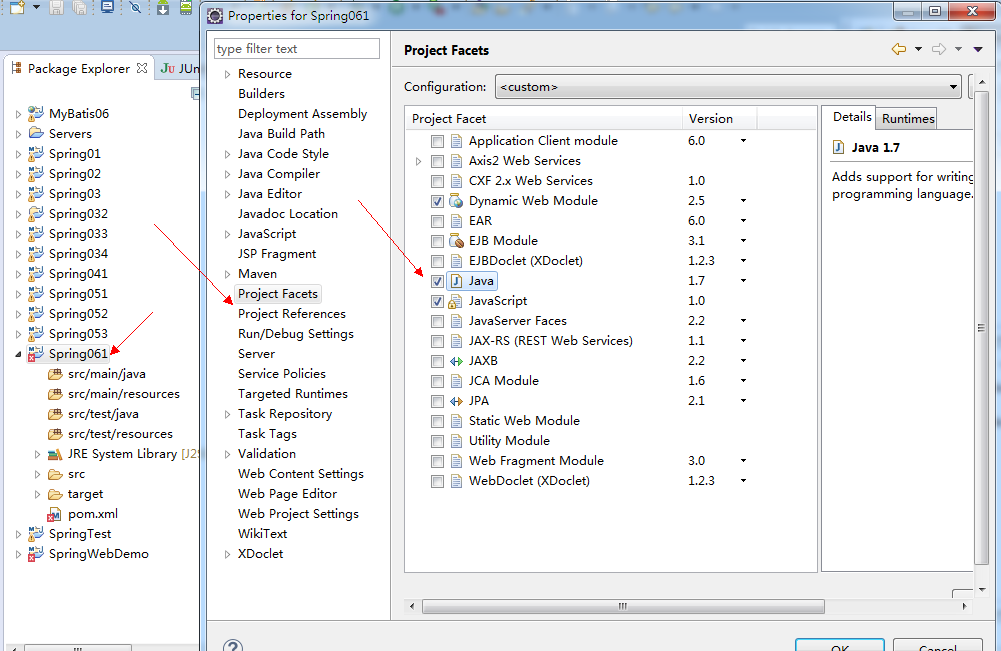Click the Spring061 project icon
The image size is (1001, 651).
click(x=36, y=354)
